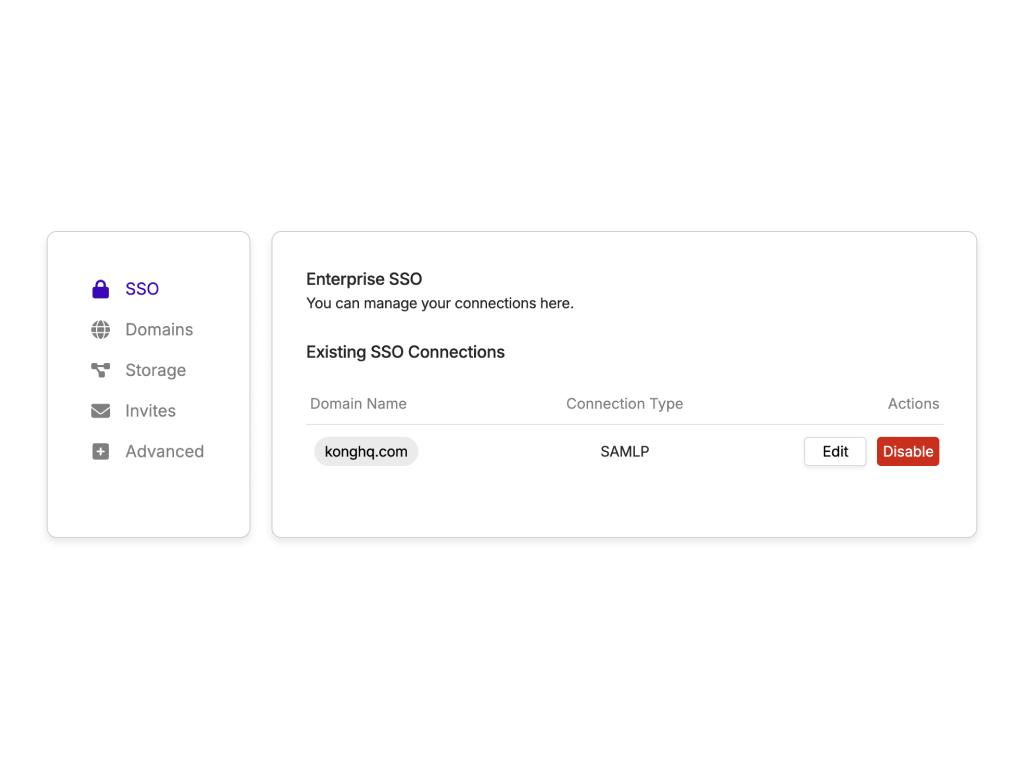
Task: Click the Advanced plus-box icon
Action: (101, 451)
